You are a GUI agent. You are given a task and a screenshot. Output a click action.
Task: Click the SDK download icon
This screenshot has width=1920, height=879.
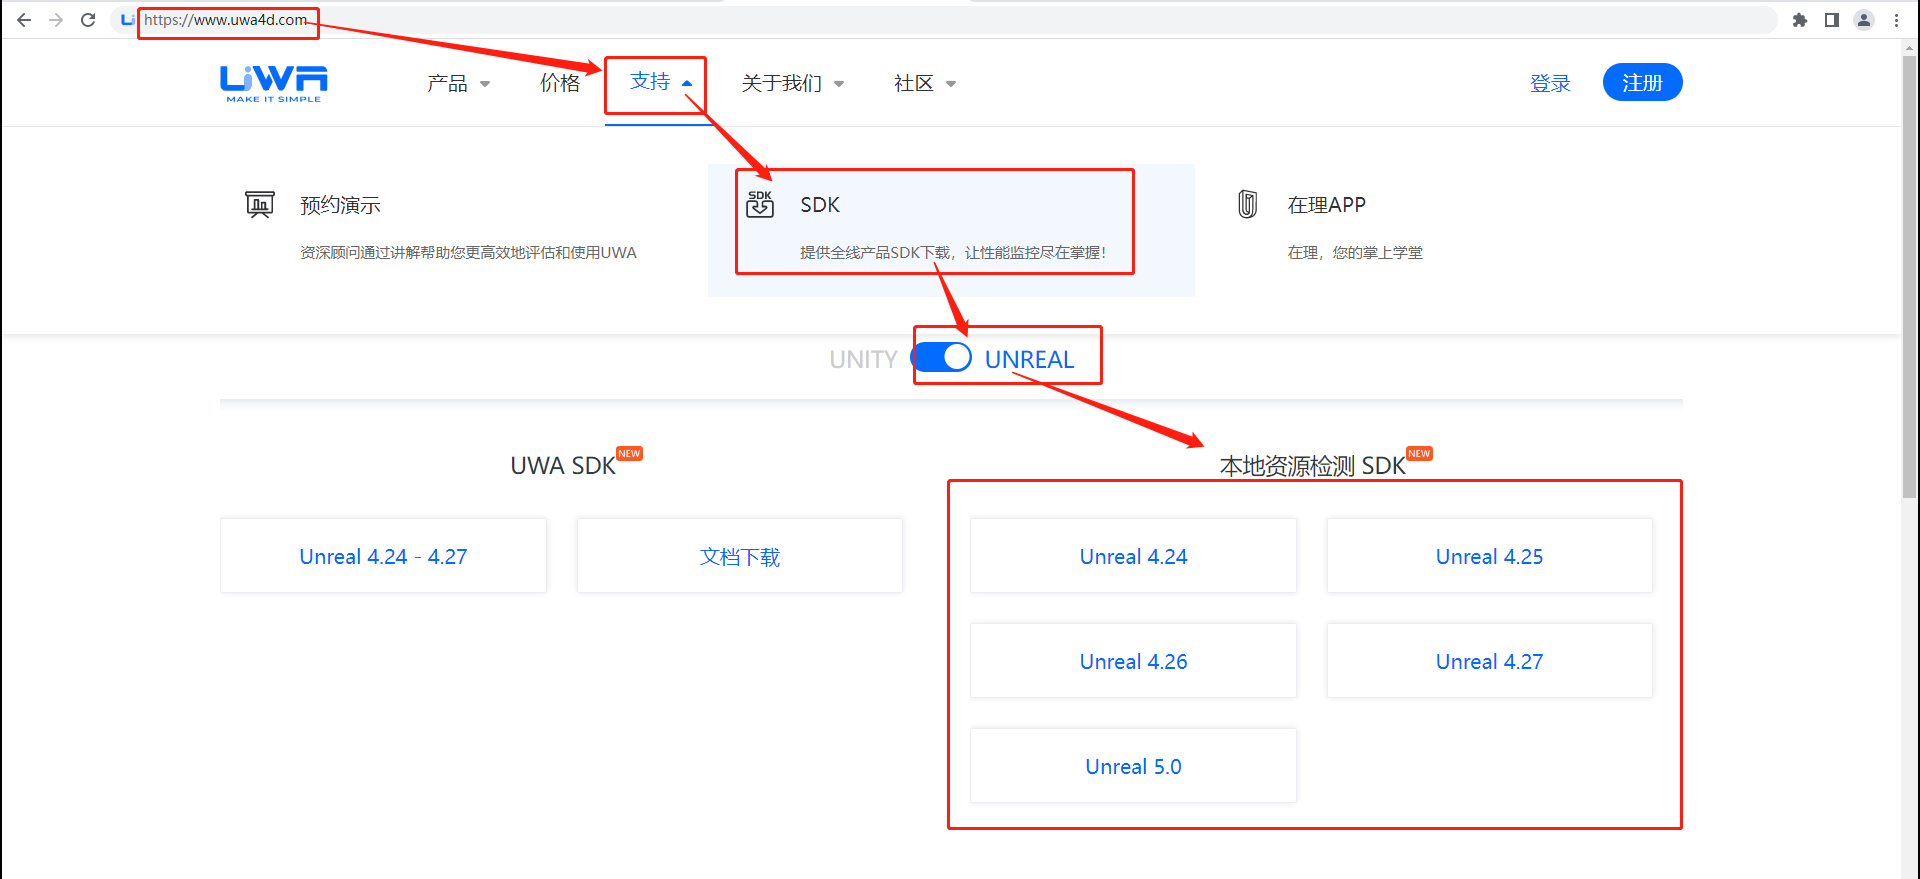coord(760,204)
